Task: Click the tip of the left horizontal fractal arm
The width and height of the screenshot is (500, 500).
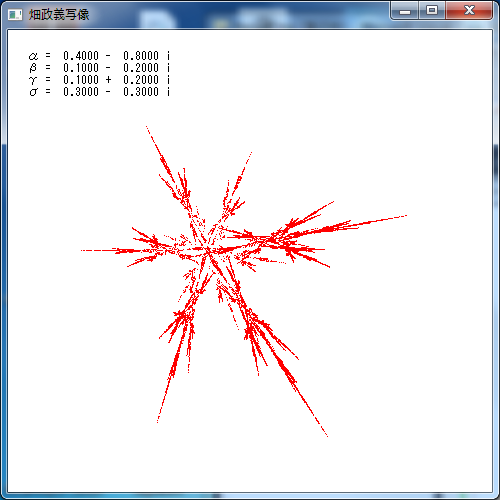Action: pos(82,250)
